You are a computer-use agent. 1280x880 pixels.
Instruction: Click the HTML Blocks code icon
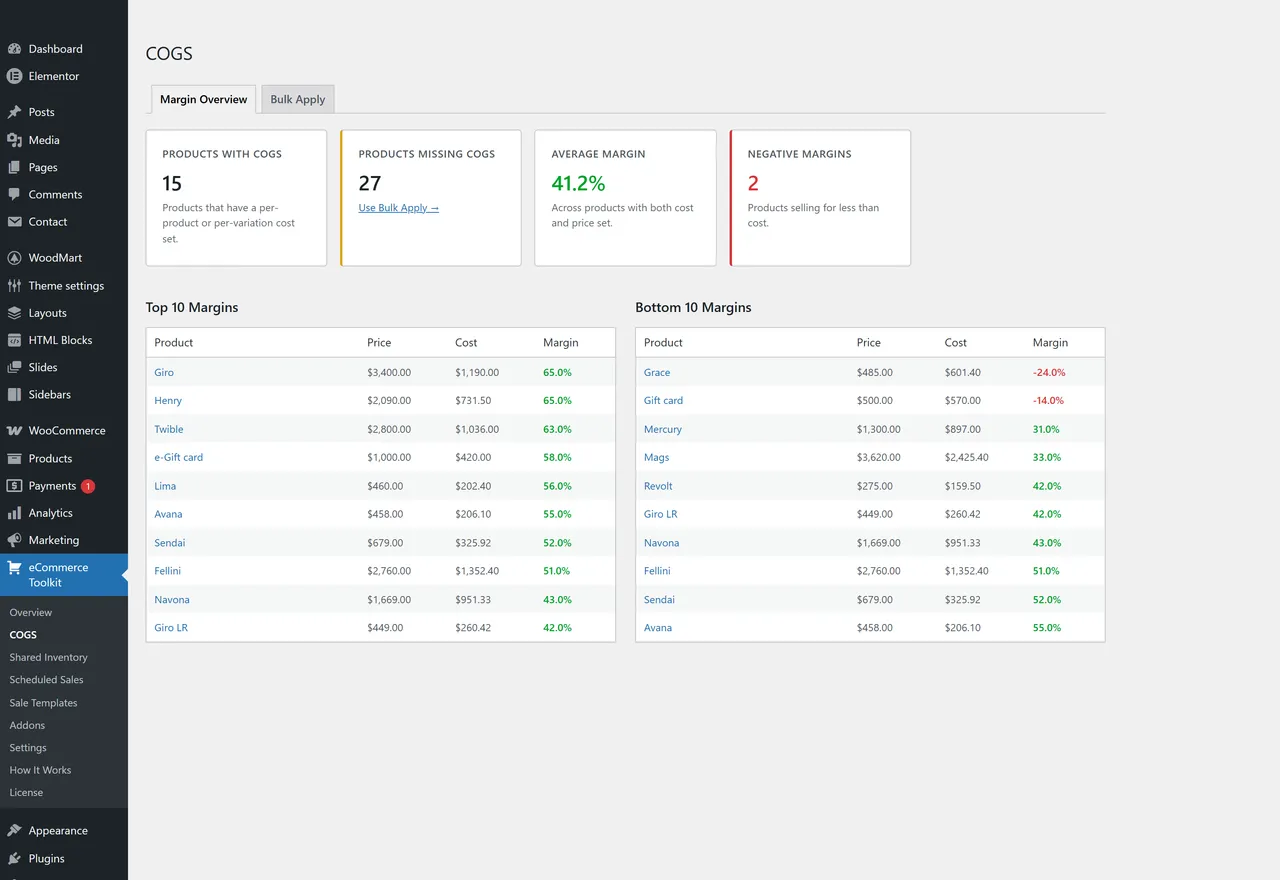[x=14, y=340]
